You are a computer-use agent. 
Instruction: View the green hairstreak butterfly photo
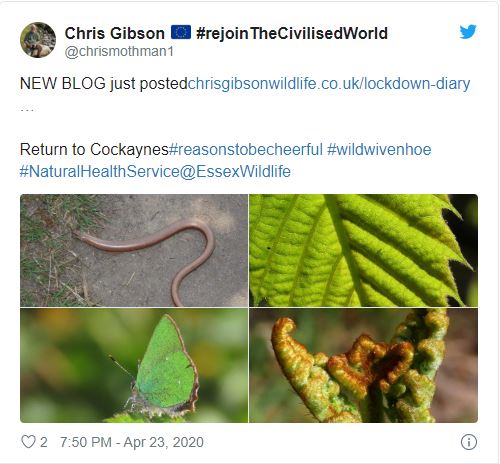pos(134,365)
